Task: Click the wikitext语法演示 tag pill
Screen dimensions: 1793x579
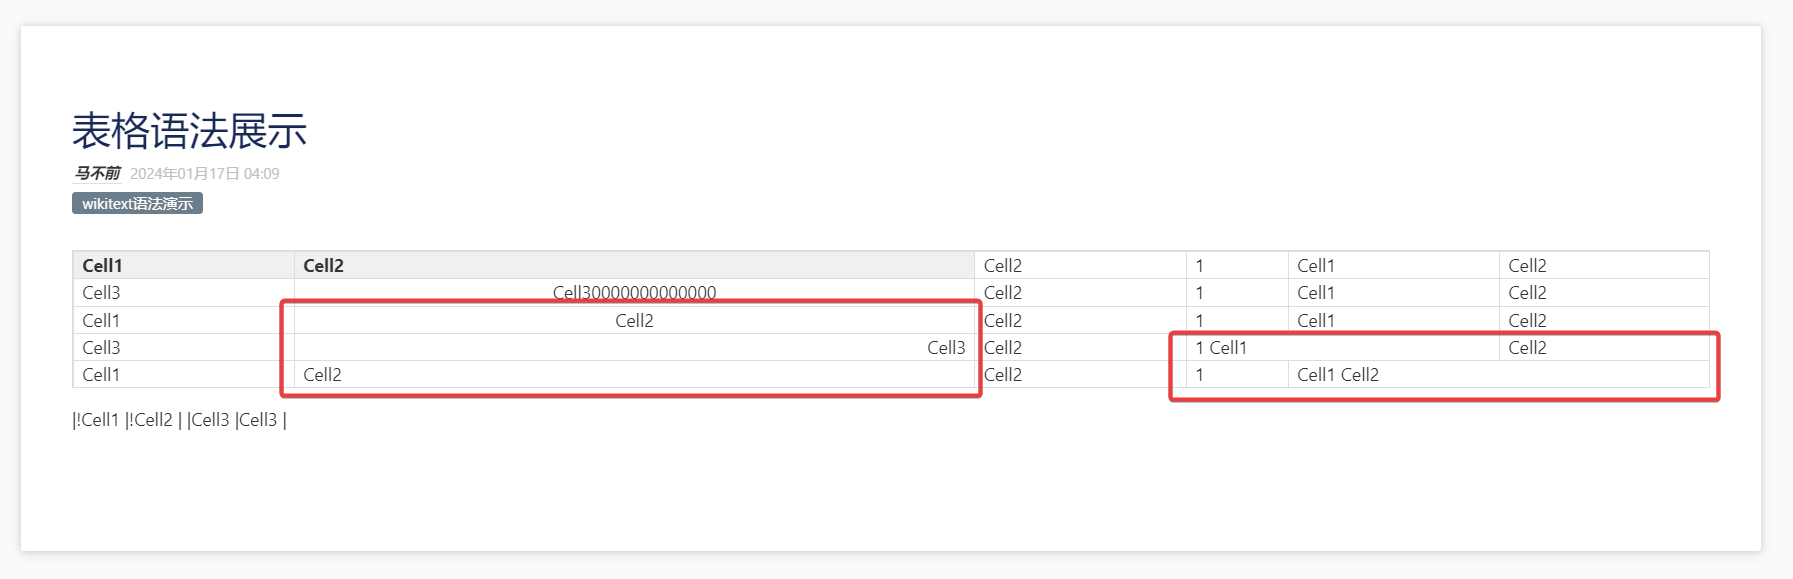Action: click(137, 203)
